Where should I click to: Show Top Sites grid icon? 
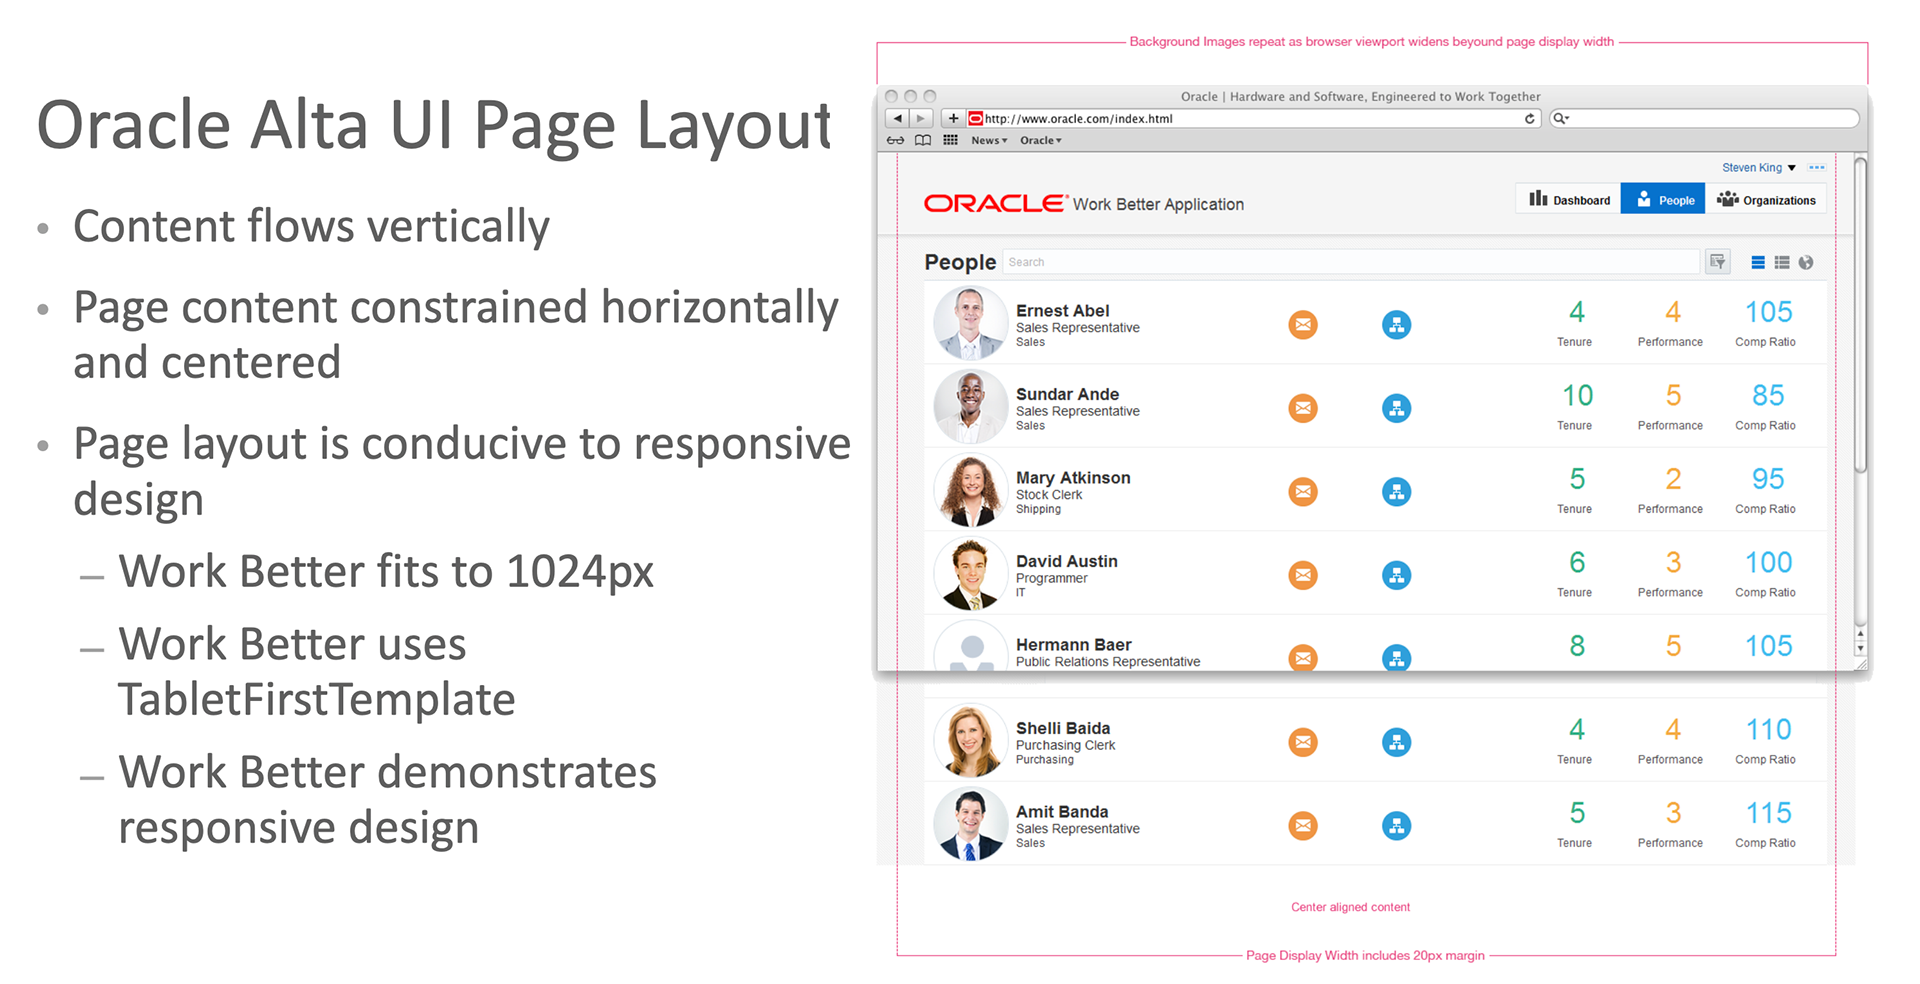[951, 140]
